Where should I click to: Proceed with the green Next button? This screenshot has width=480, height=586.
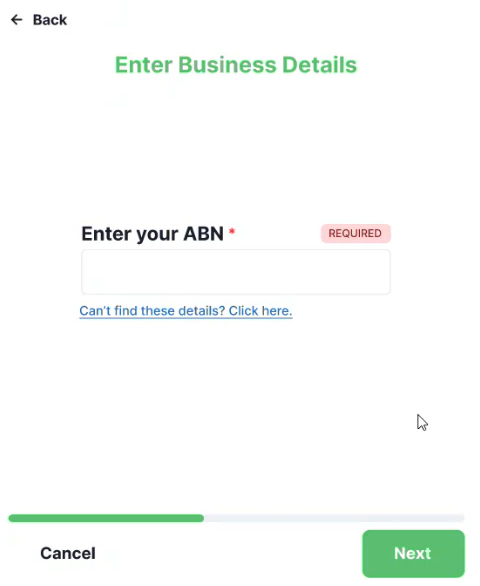click(413, 553)
